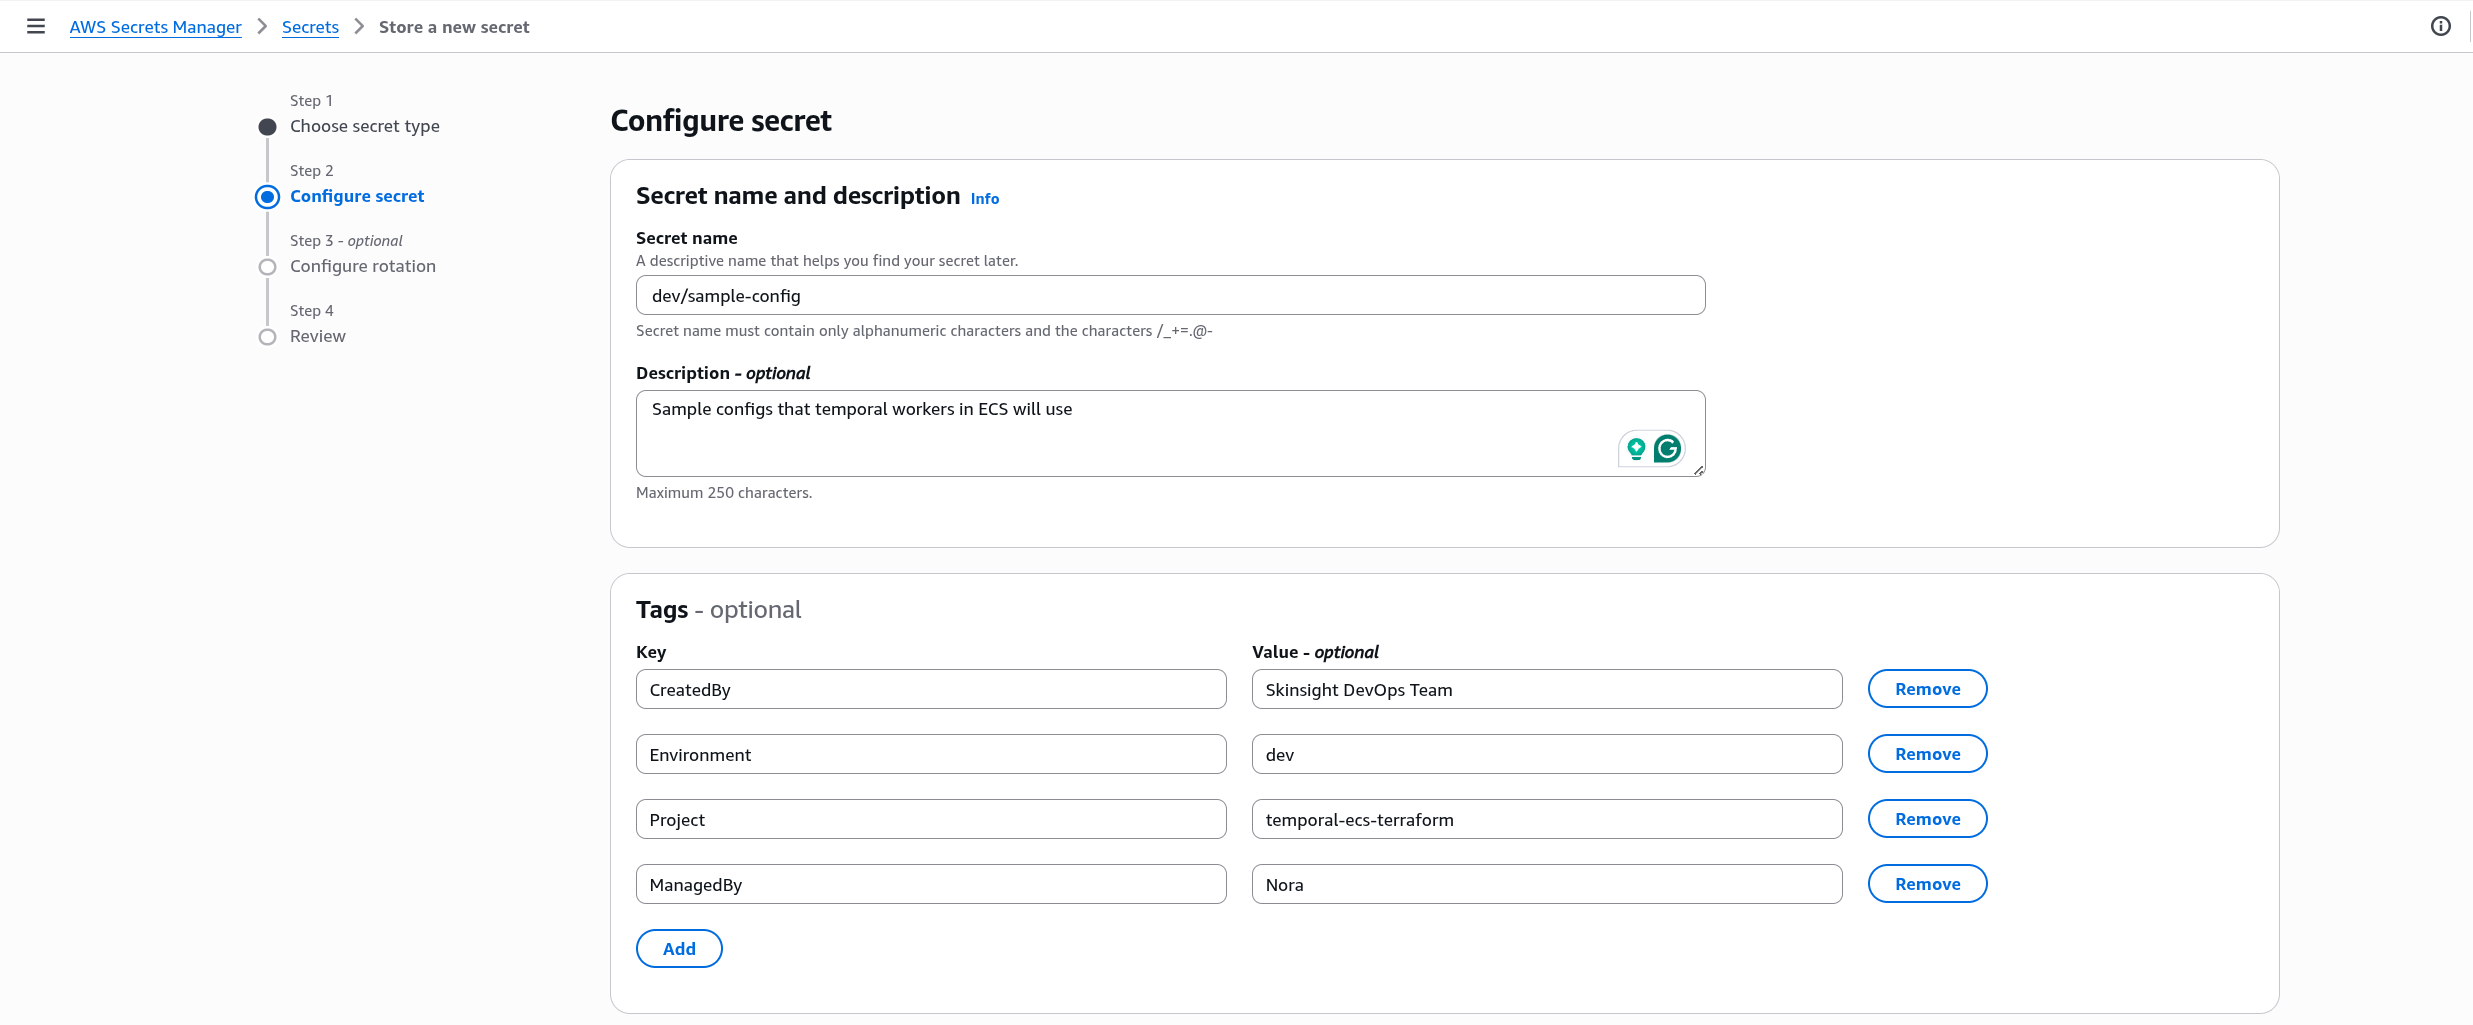
Task: Open the navigation sidebar hamburger menu
Action: click(x=36, y=26)
